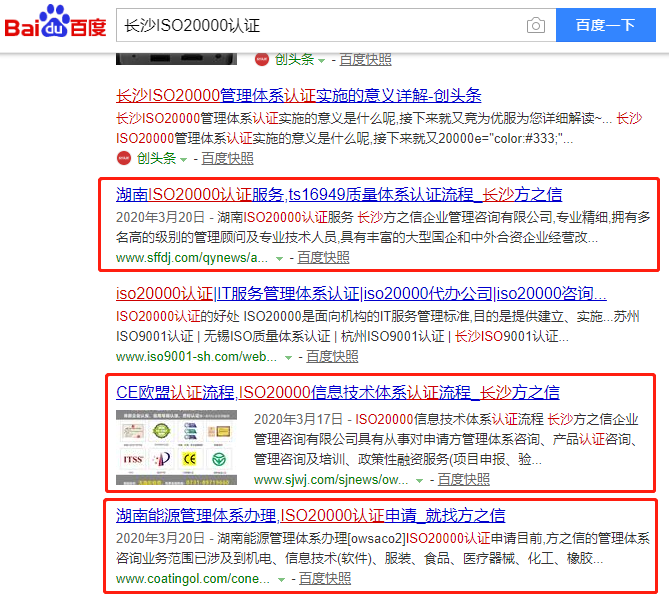The width and height of the screenshot is (669, 601).
Task: Expand dropdown arrow next to www.sjwj.com
Action: tap(419, 481)
